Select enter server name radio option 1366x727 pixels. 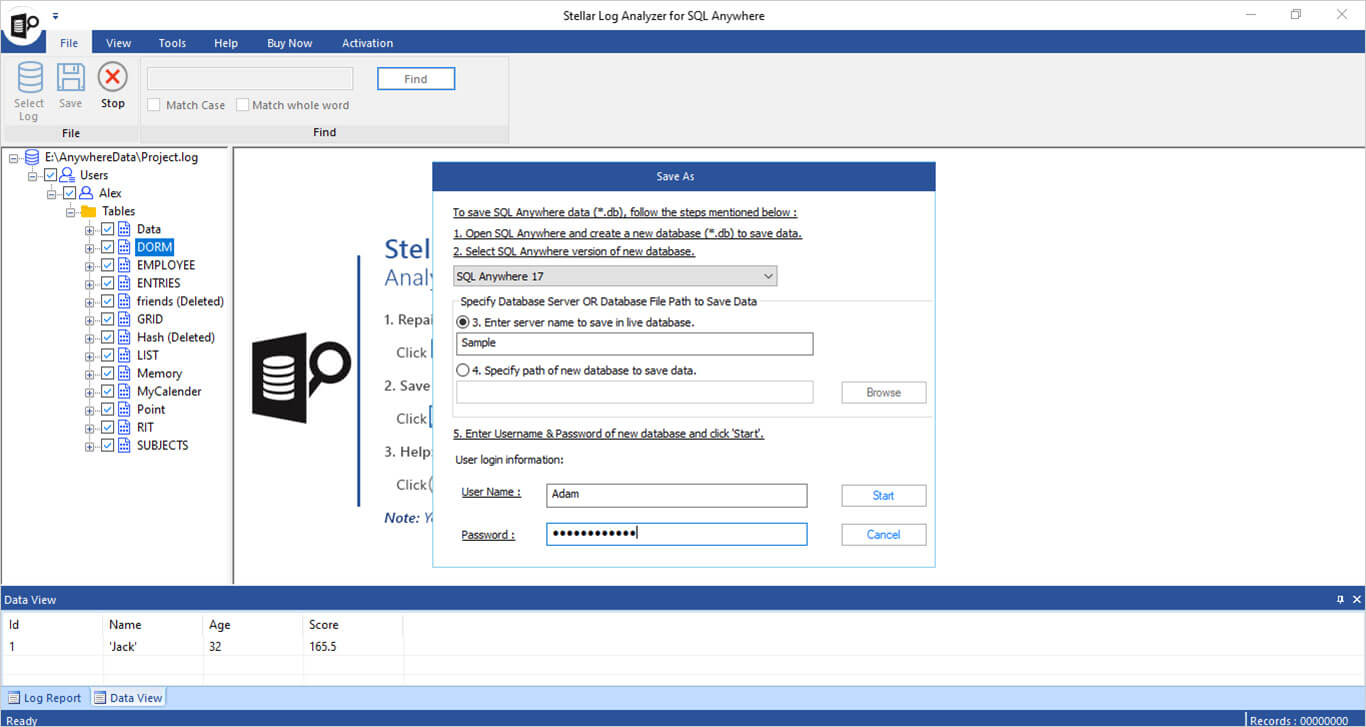[462, 322]
